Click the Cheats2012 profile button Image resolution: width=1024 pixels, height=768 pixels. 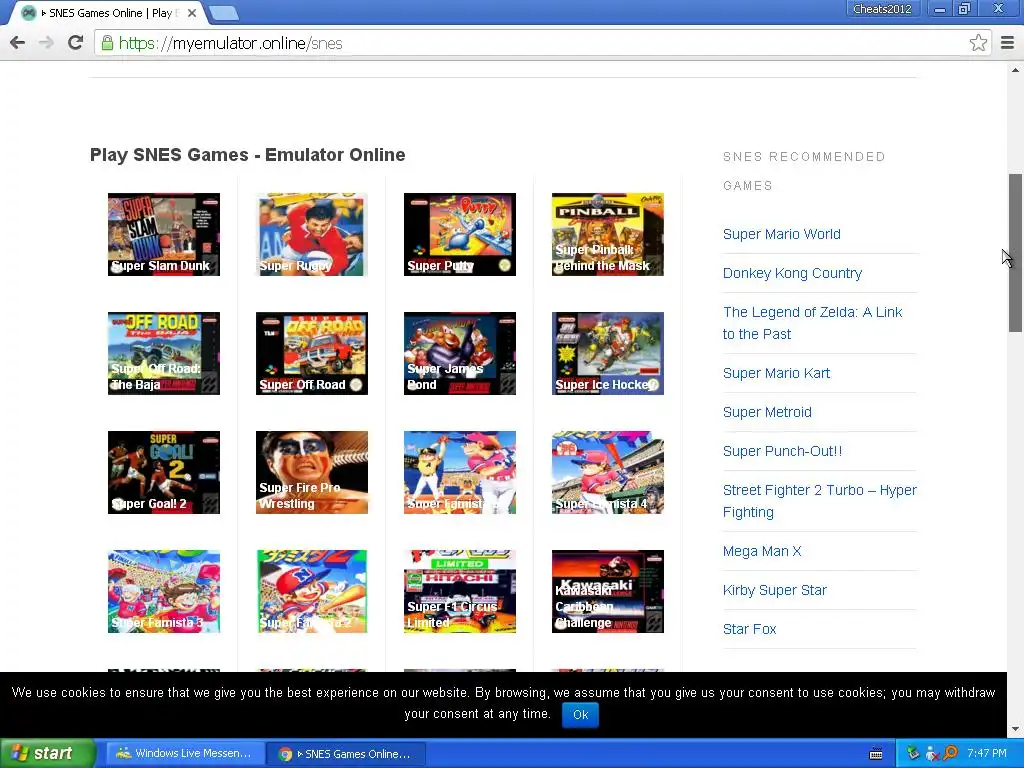click(x=882, y=9)
